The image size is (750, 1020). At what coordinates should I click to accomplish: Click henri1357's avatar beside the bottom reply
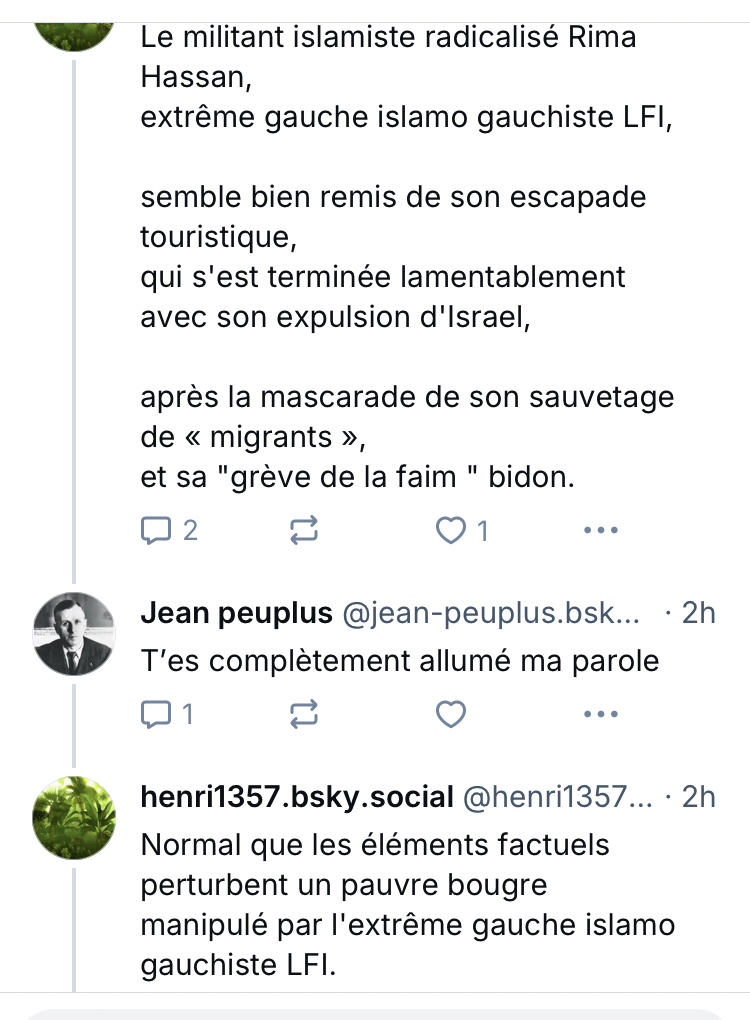coord(73,819)
